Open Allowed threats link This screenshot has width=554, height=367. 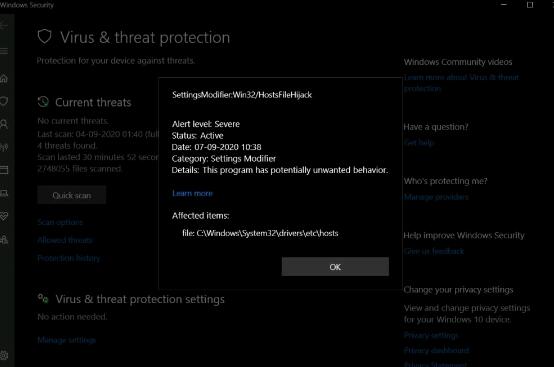click(x=65, y=240)
